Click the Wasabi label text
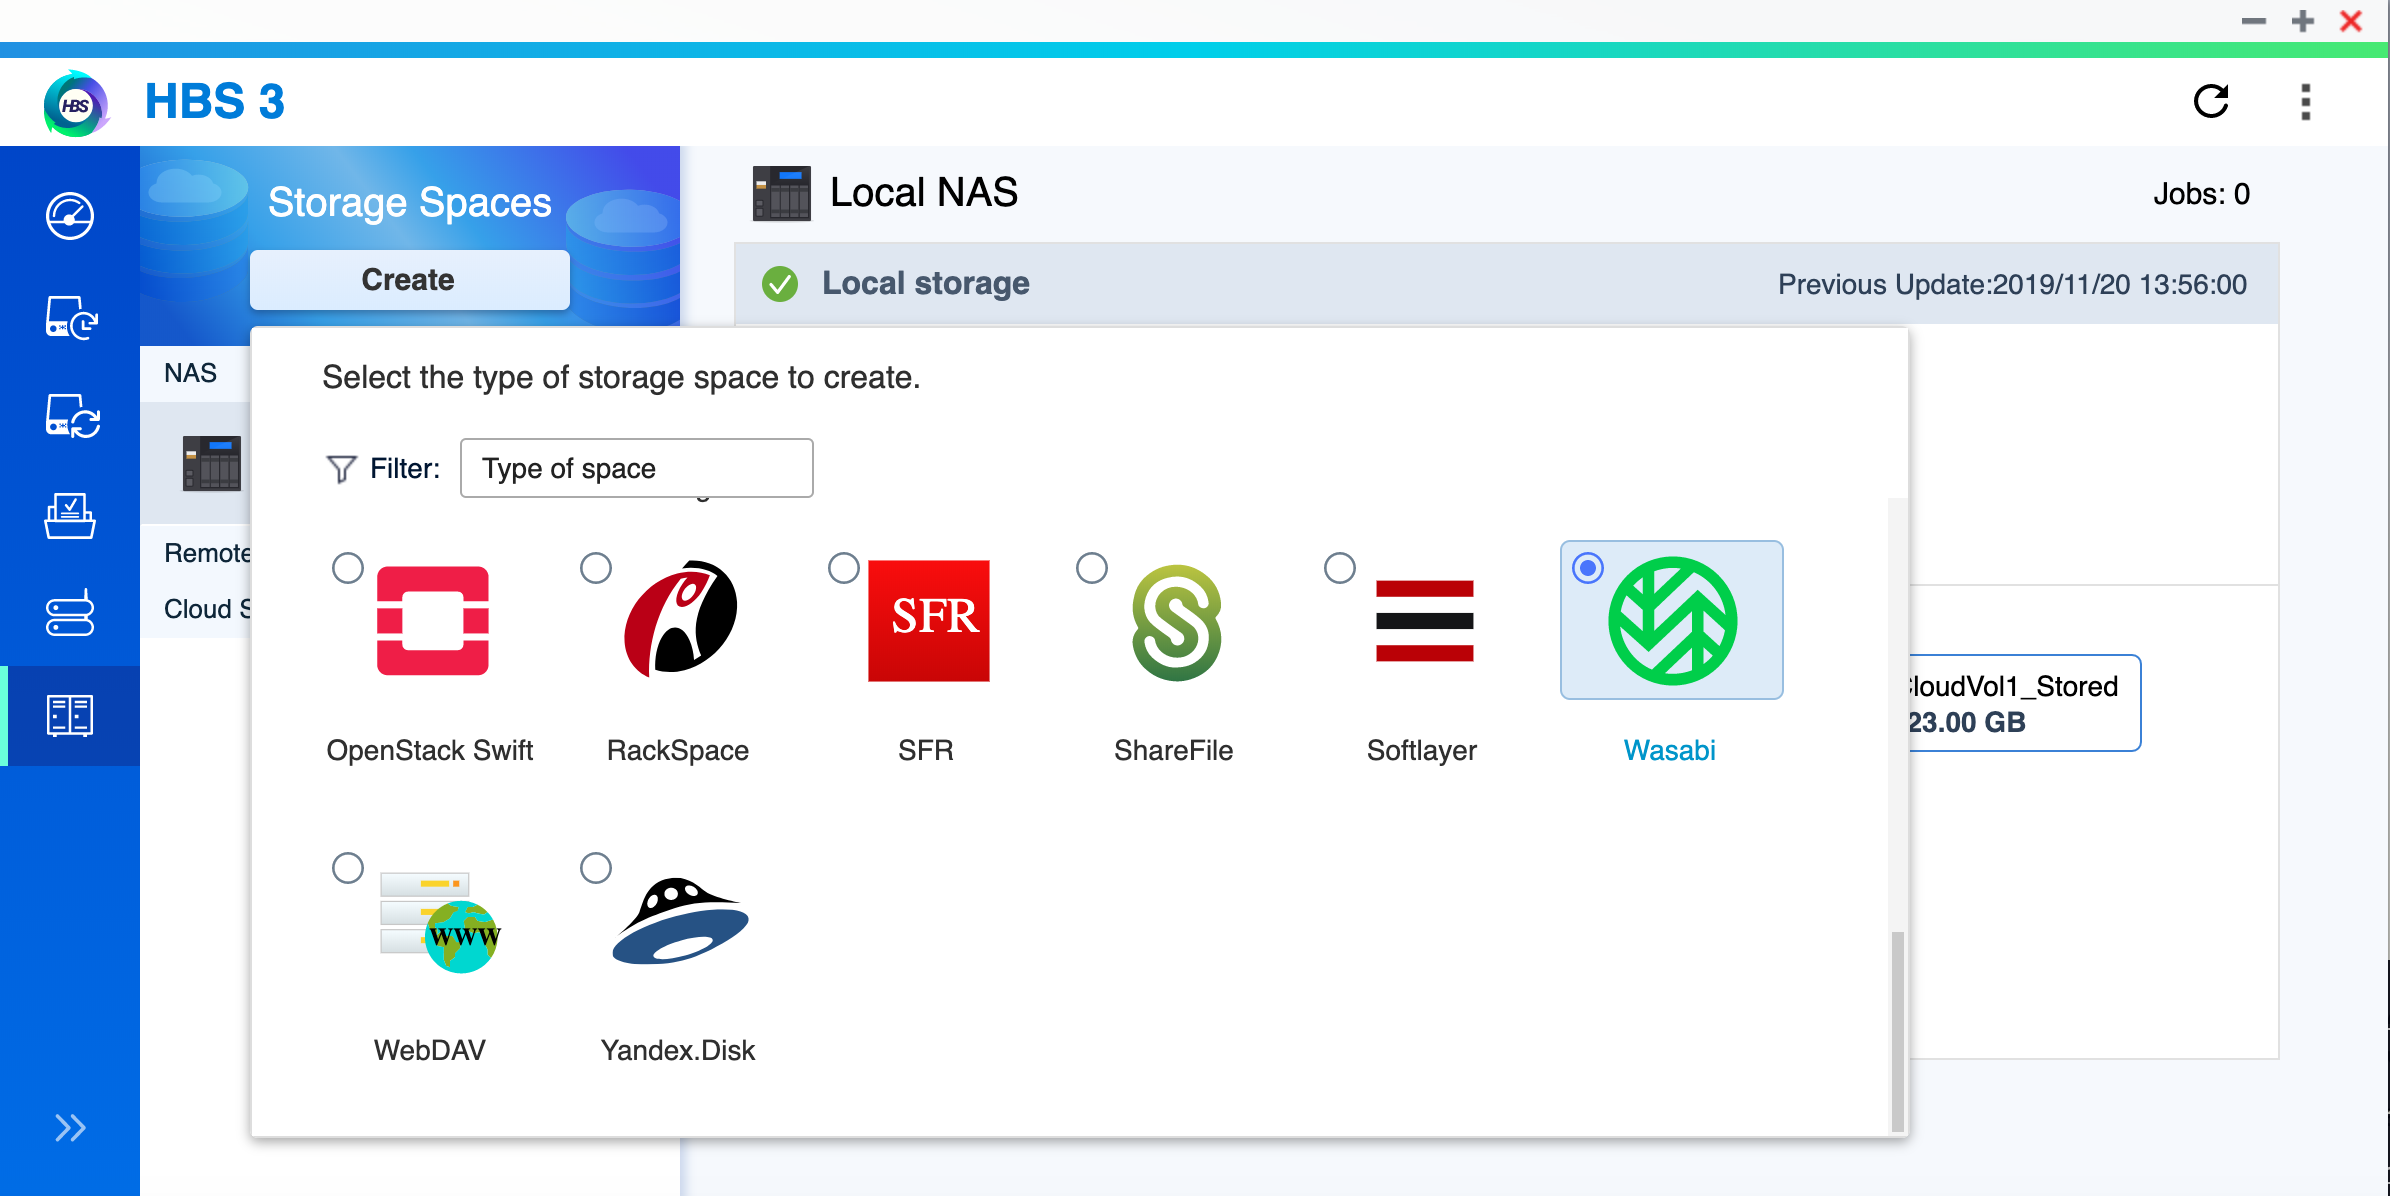 click(x=1670, y=750)
